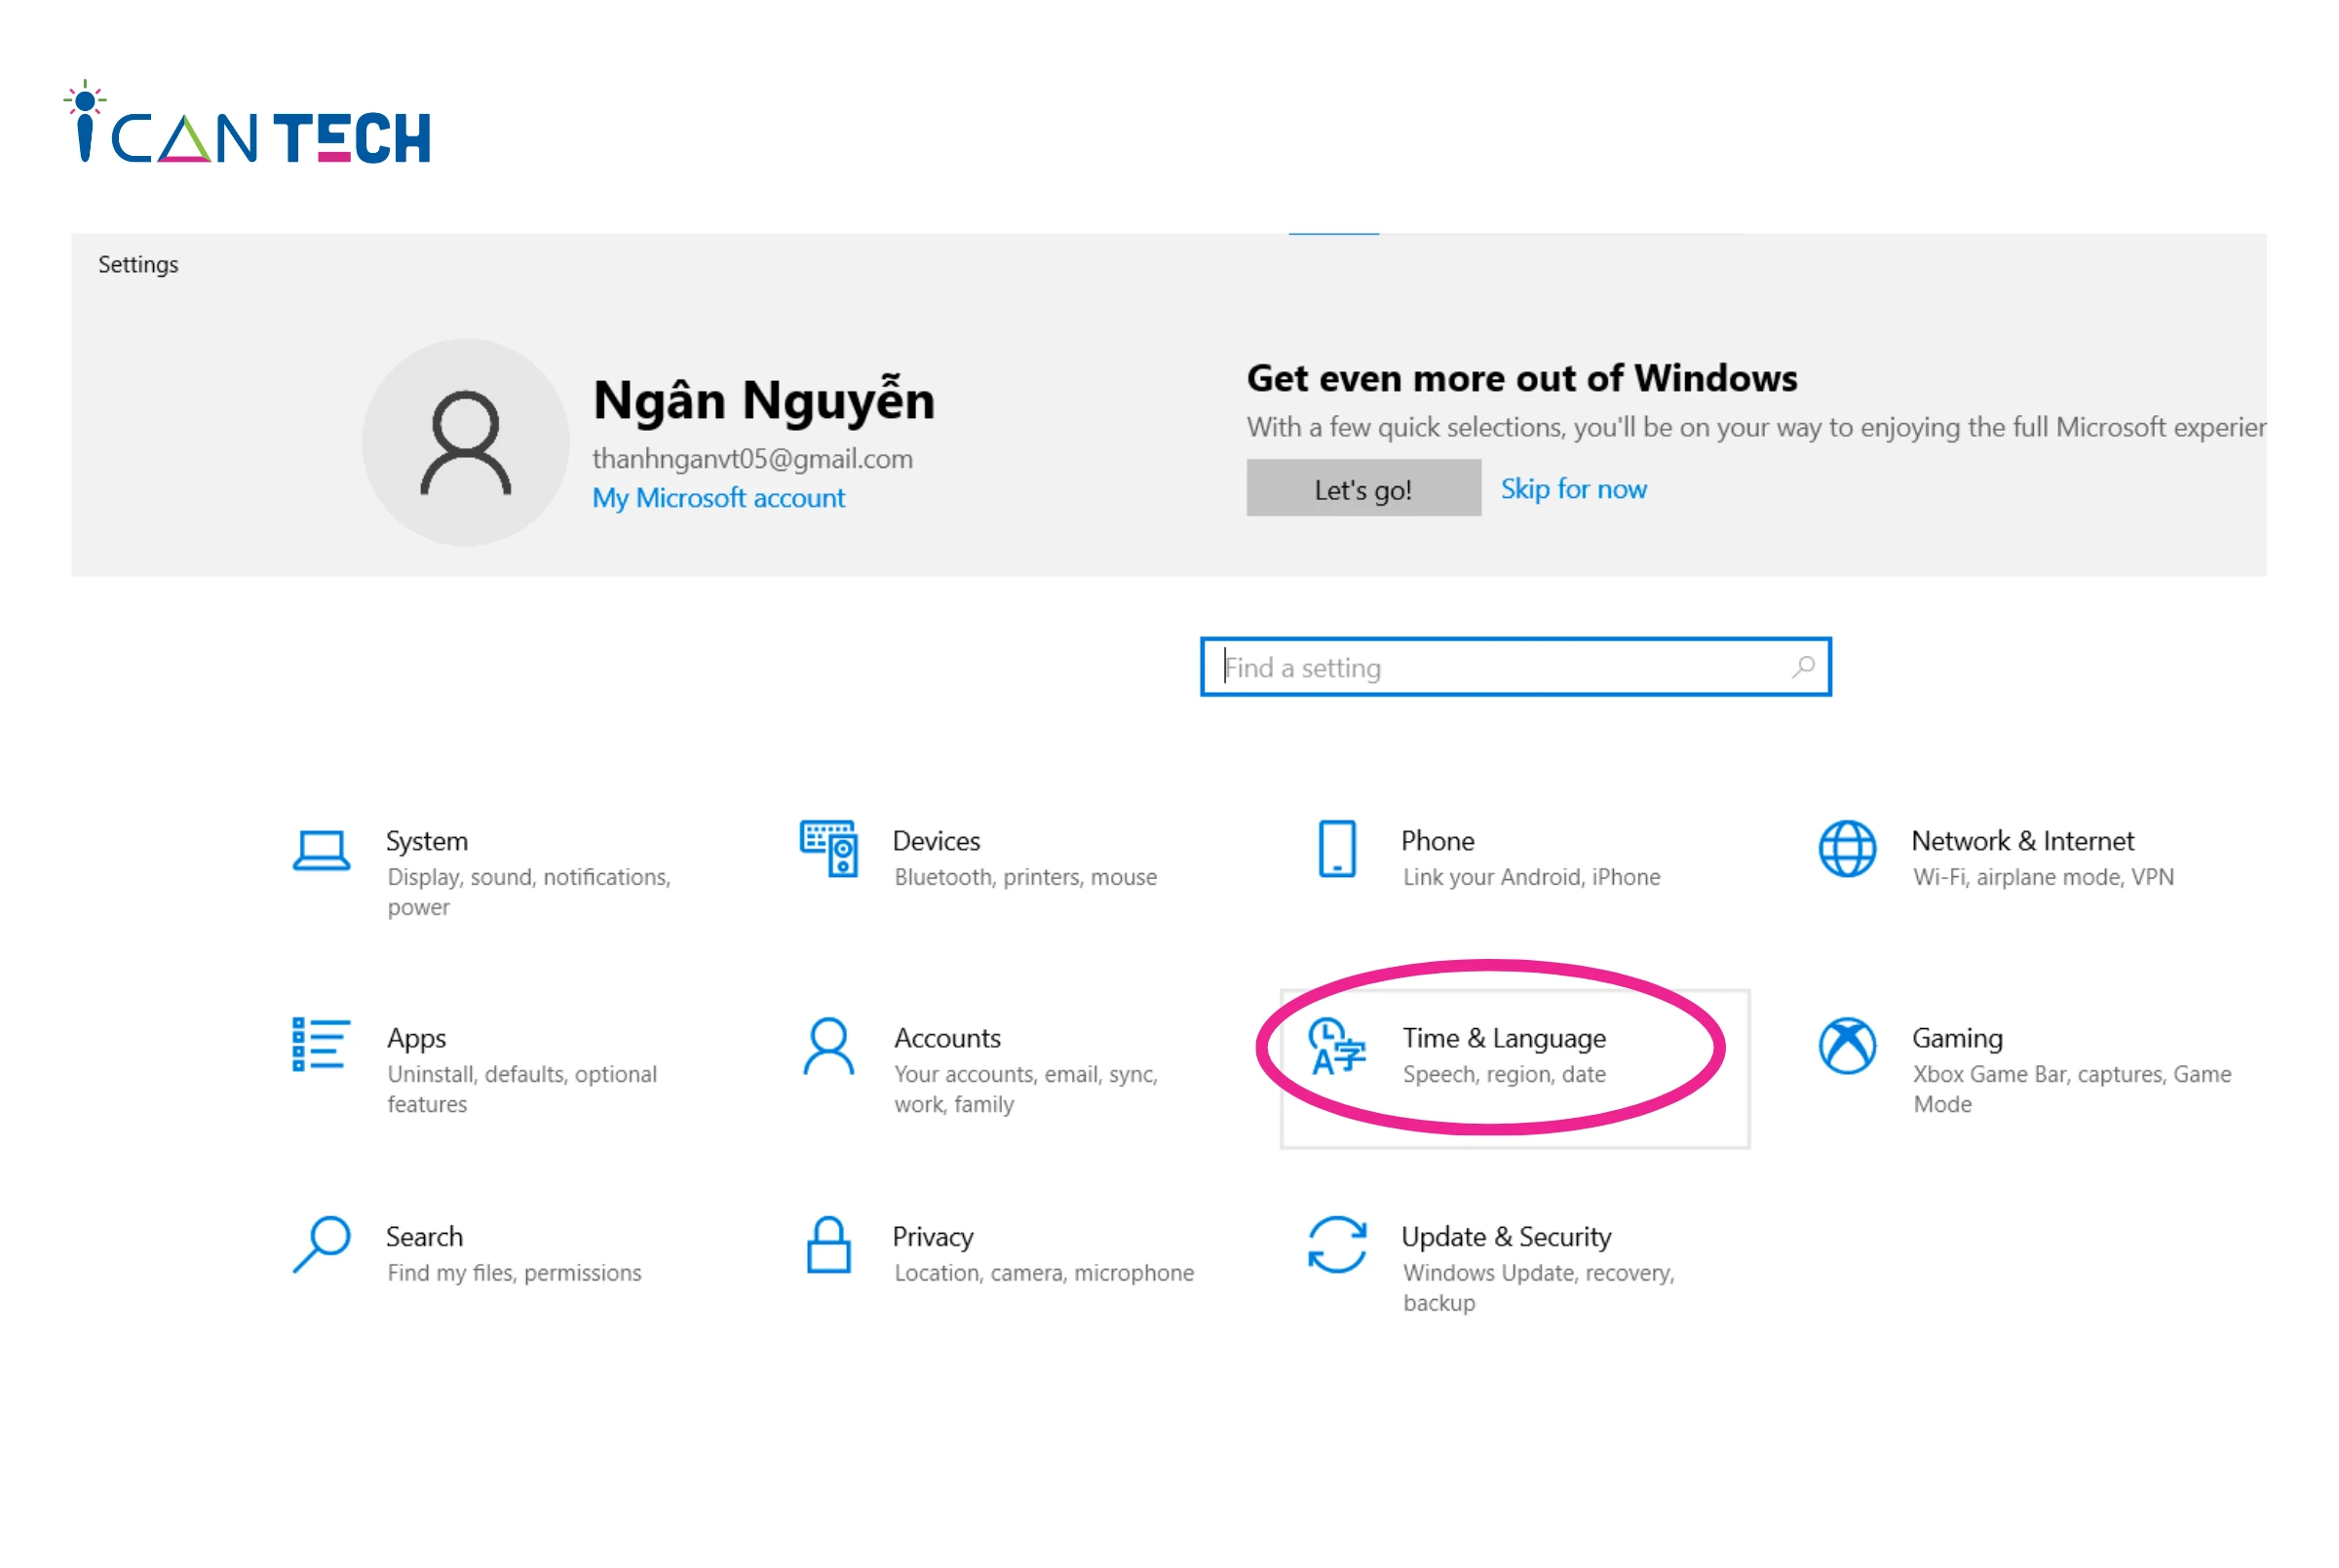Click 'Bluetooth, printers, mouse' description
Screen dimensions: 2339x1568
(x=1025, y=877)
